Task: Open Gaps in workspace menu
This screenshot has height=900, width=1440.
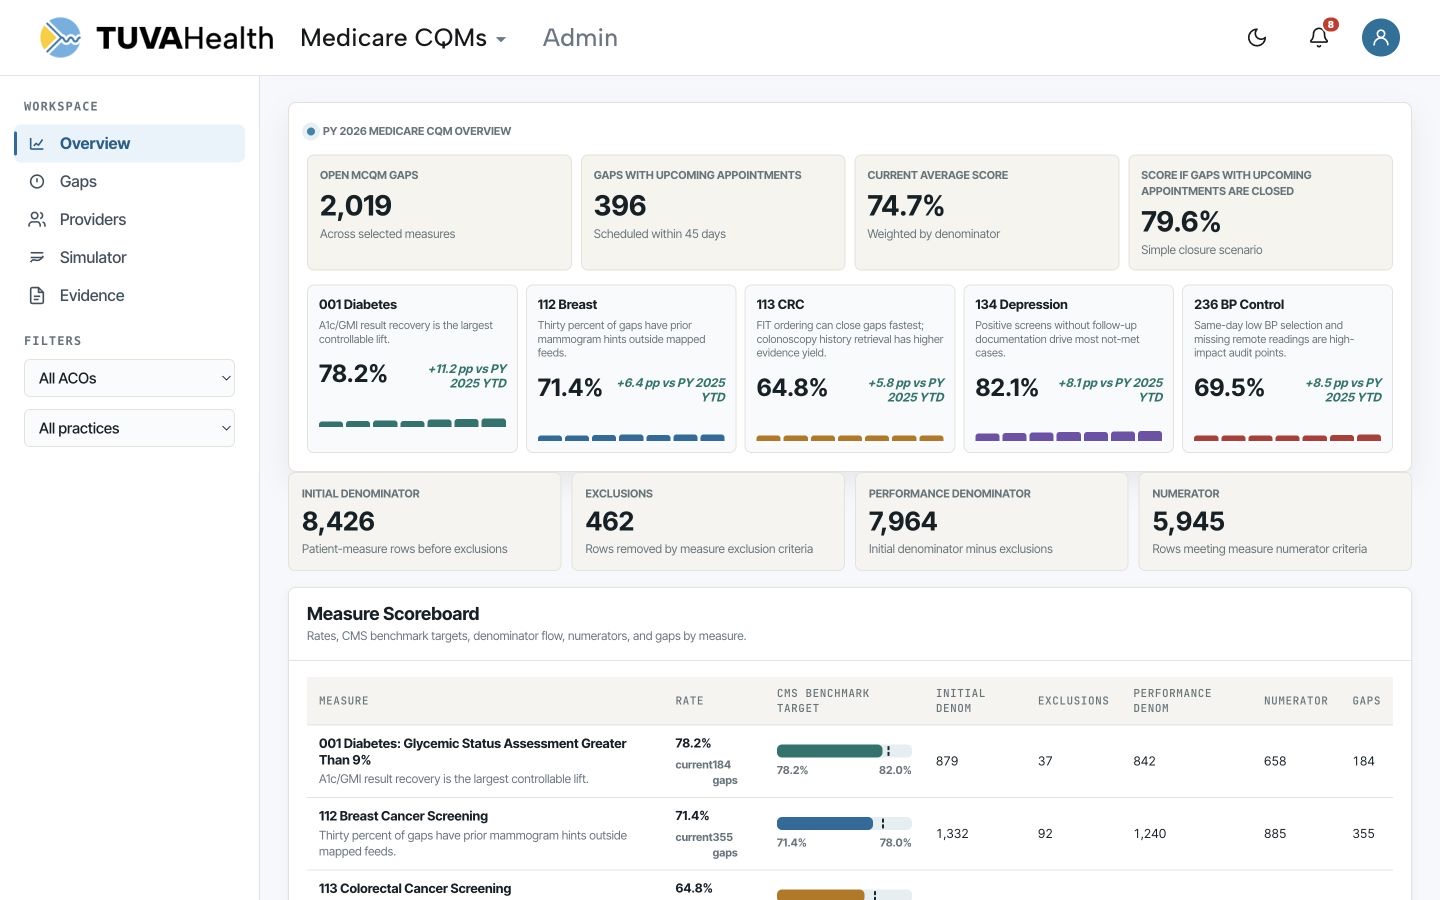Action: [x=129, y=182]
